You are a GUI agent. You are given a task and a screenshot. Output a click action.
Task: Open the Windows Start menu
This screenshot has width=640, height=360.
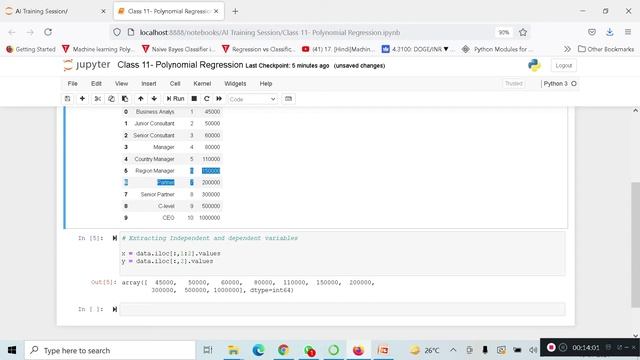(12, 350)
